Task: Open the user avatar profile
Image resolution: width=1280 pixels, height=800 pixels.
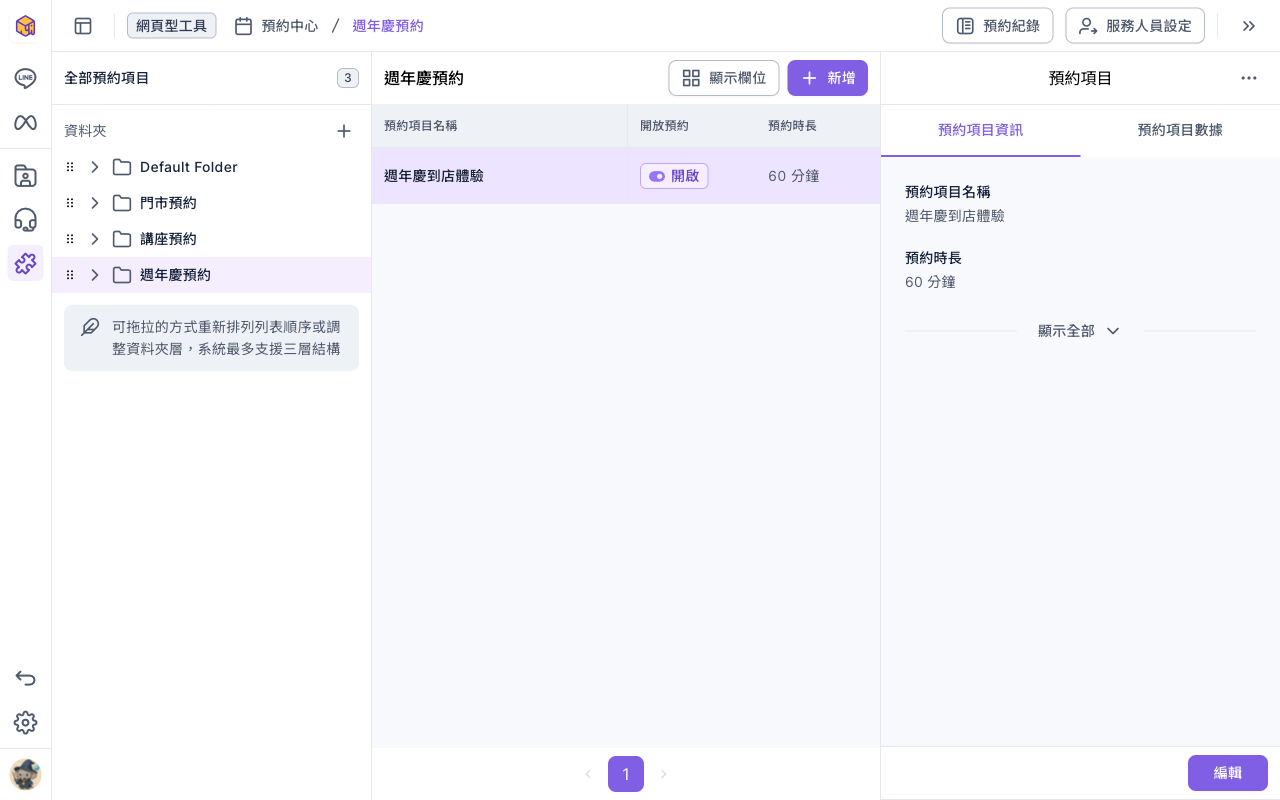Action: pos(25,774)
